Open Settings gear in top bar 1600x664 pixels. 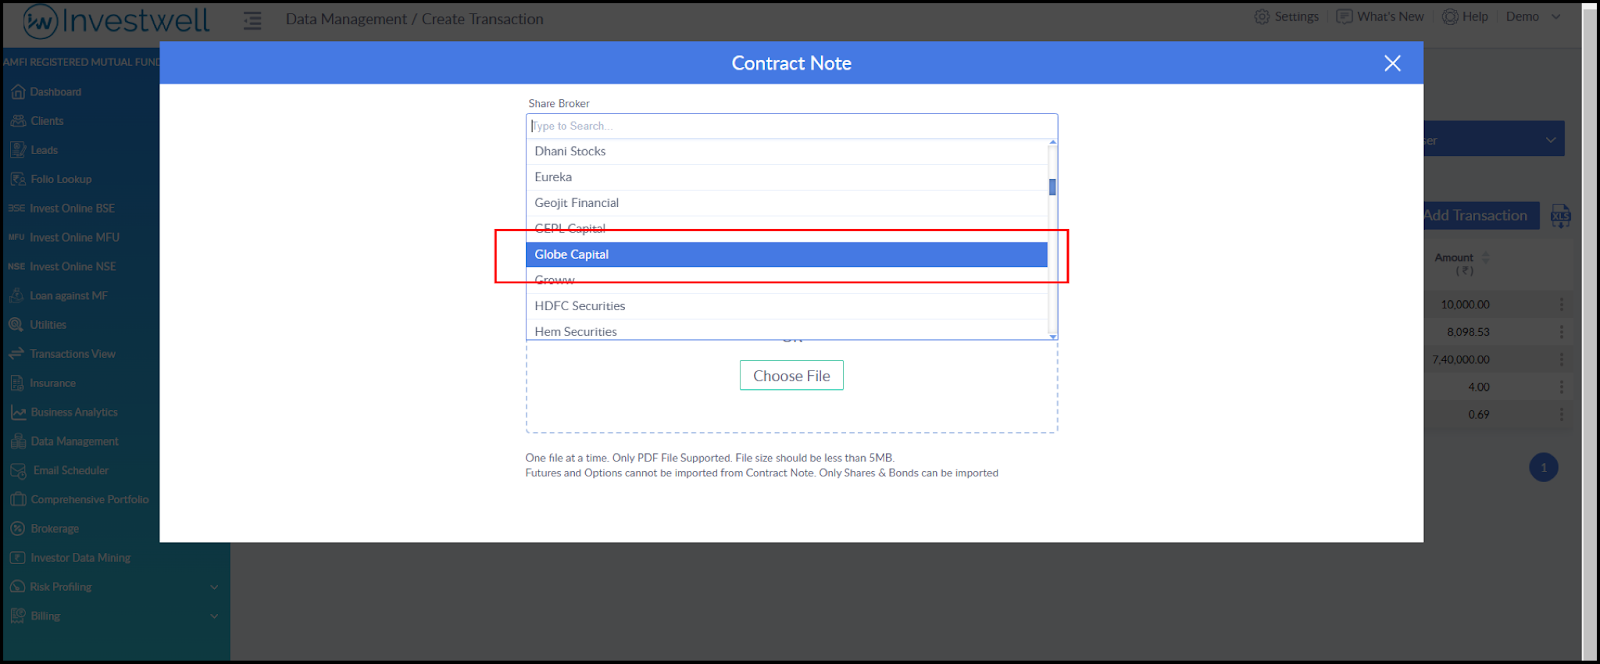1286,17
